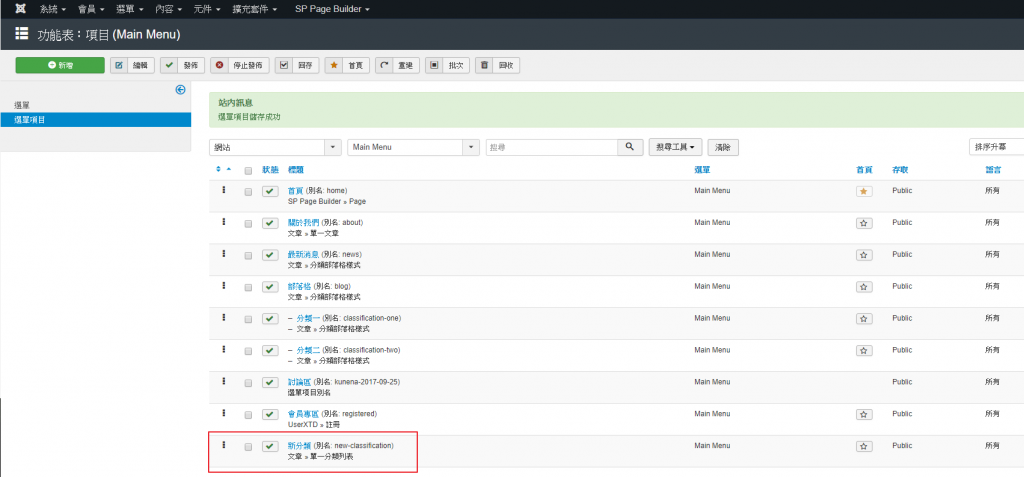Click the search magnifier button
1024x477 pixels.
[629, 147]
